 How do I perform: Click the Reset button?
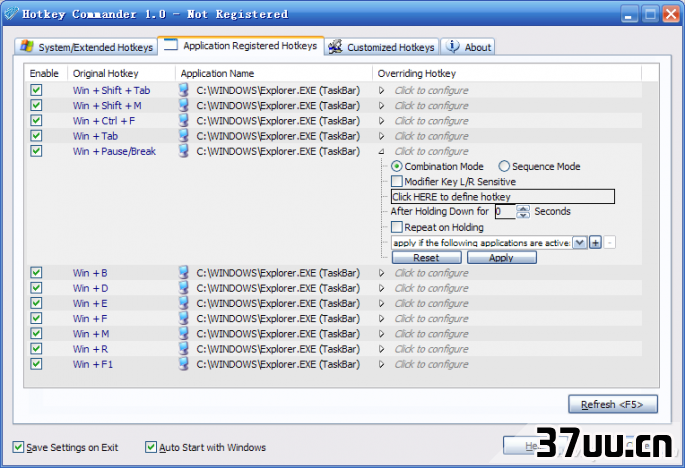point(426,257)
